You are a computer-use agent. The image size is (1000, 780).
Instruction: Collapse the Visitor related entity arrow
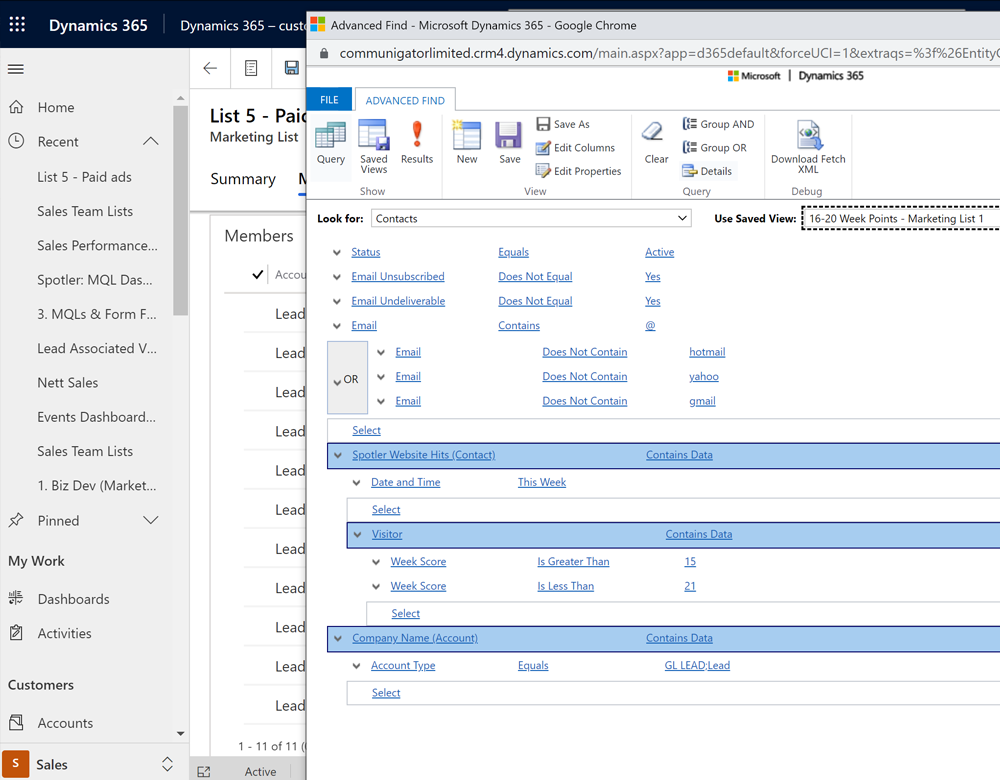click(x=357, y=534)
